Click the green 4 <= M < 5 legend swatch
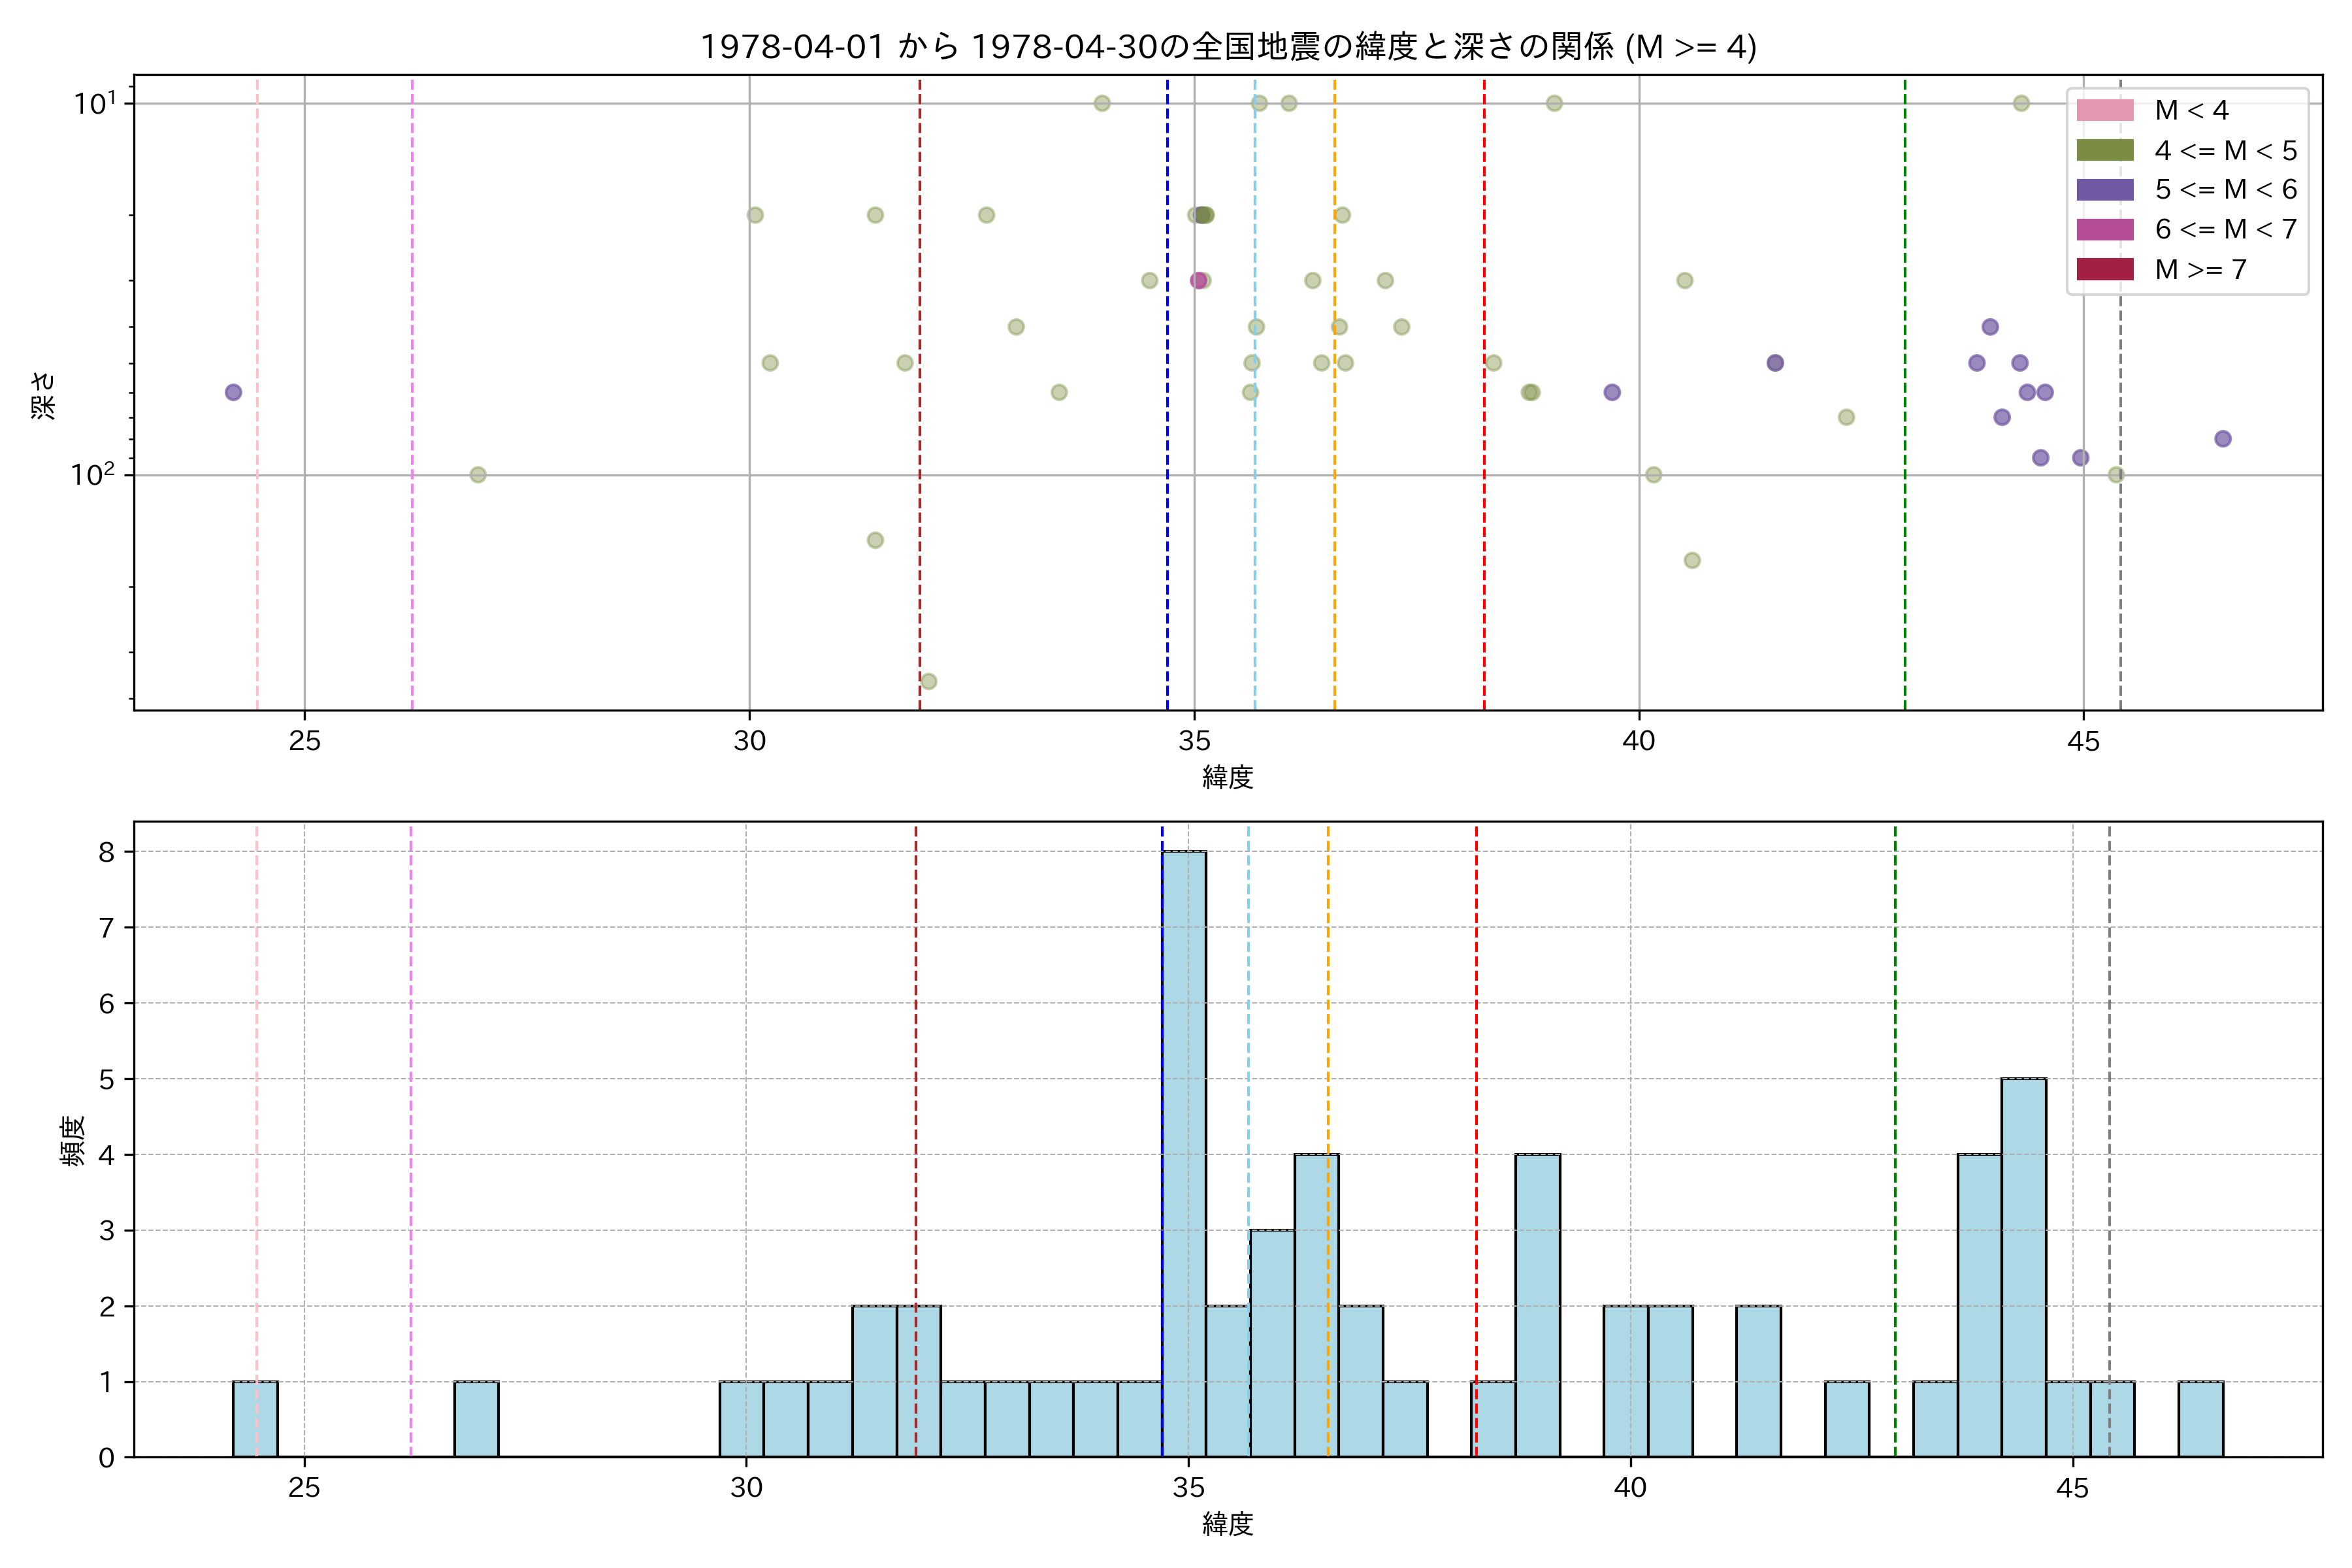The height and width of the screenshot is (1568, 2352). click(2104, 150)
